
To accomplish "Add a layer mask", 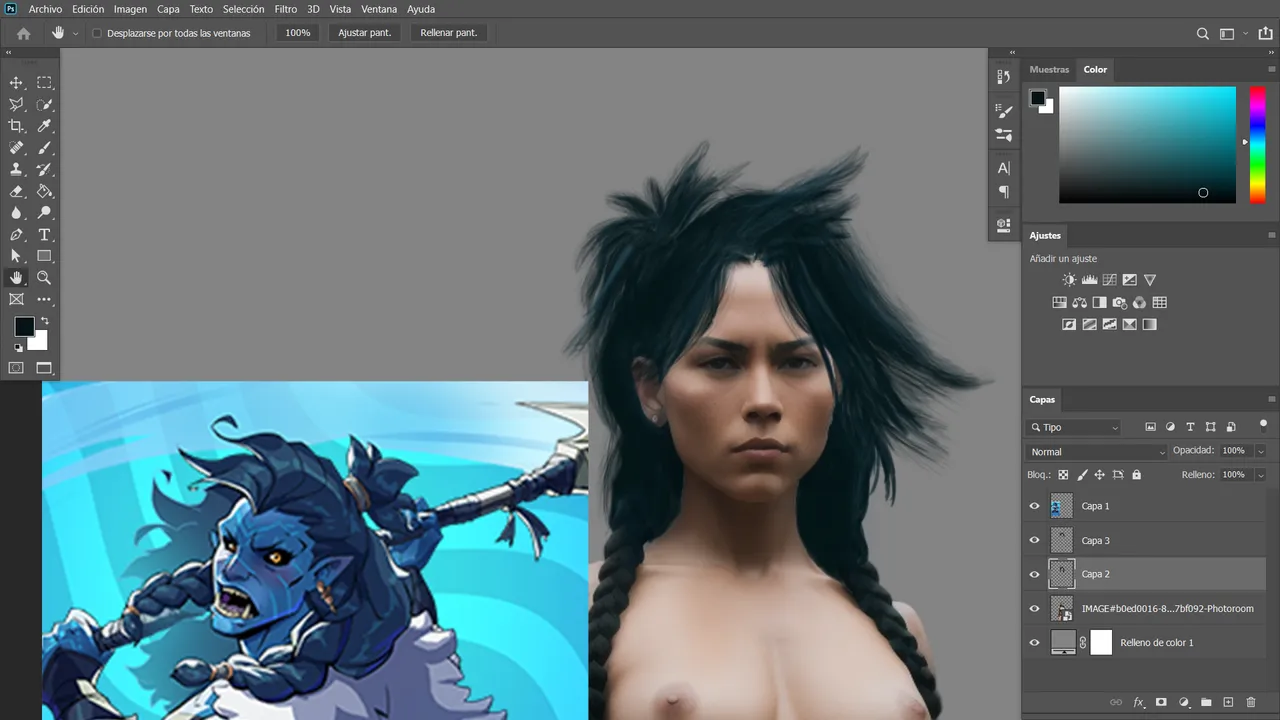I will (1161, 703).
